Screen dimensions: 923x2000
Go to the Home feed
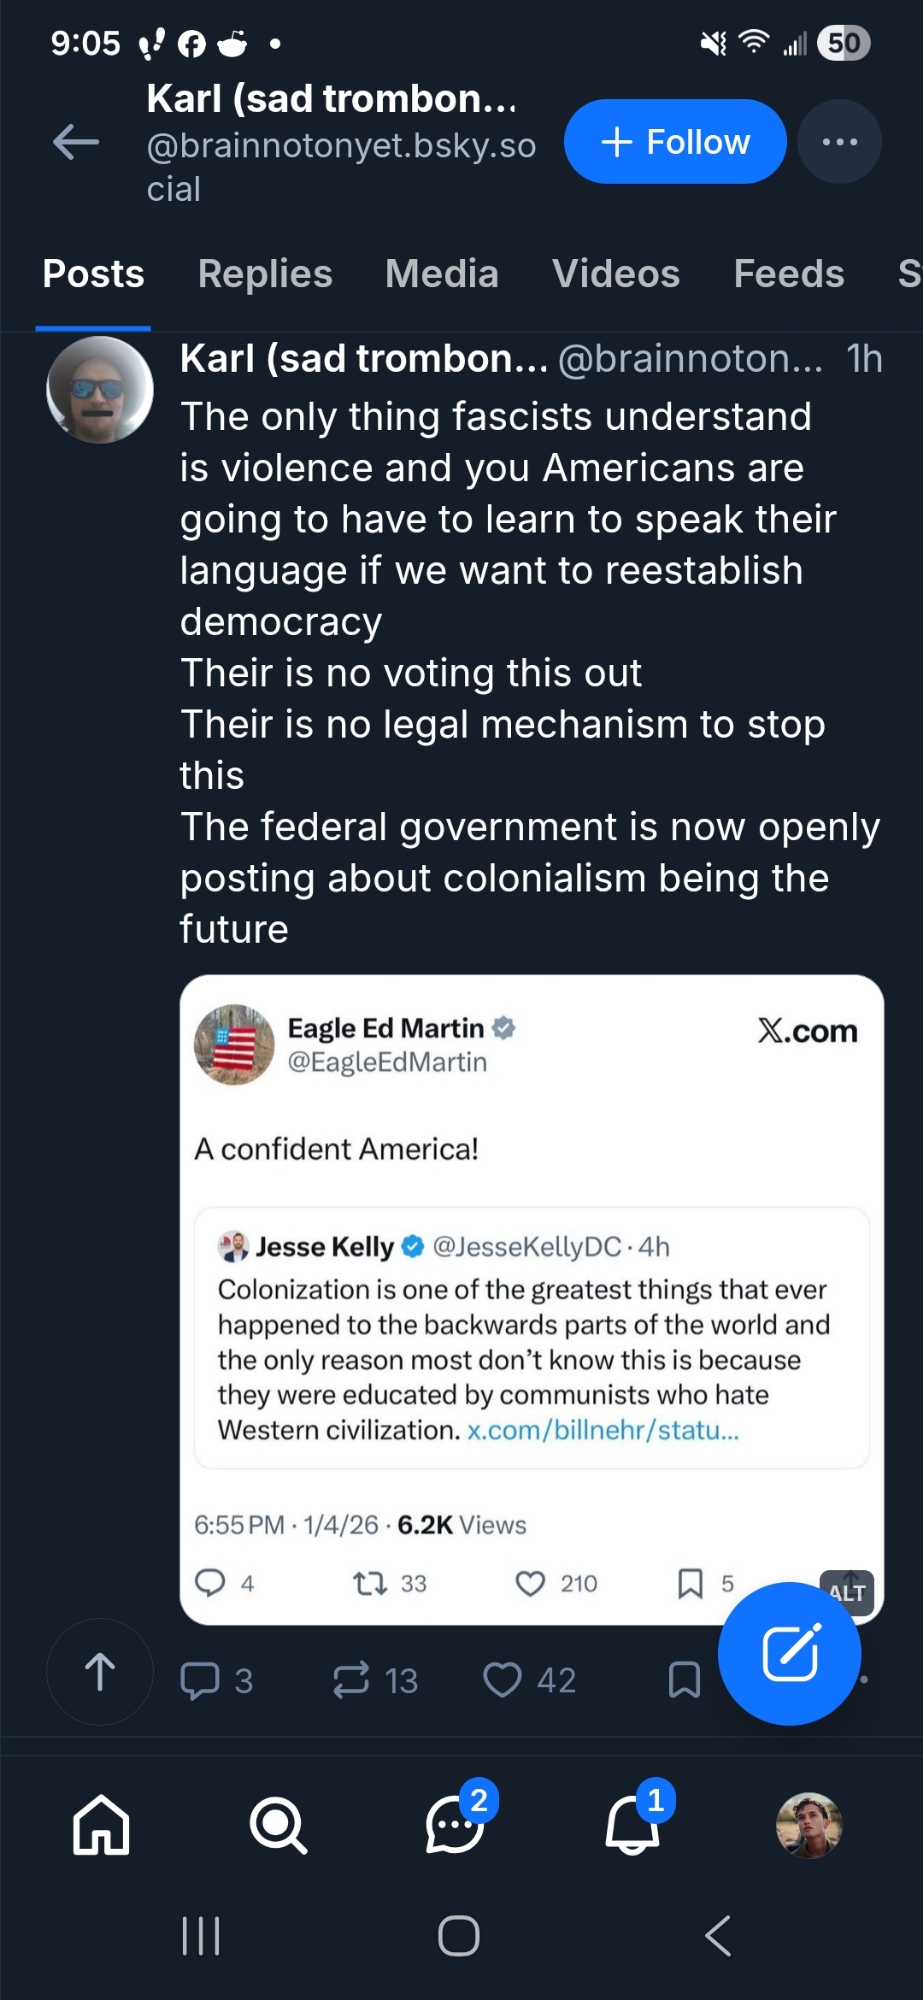[x=101, y=1825]
